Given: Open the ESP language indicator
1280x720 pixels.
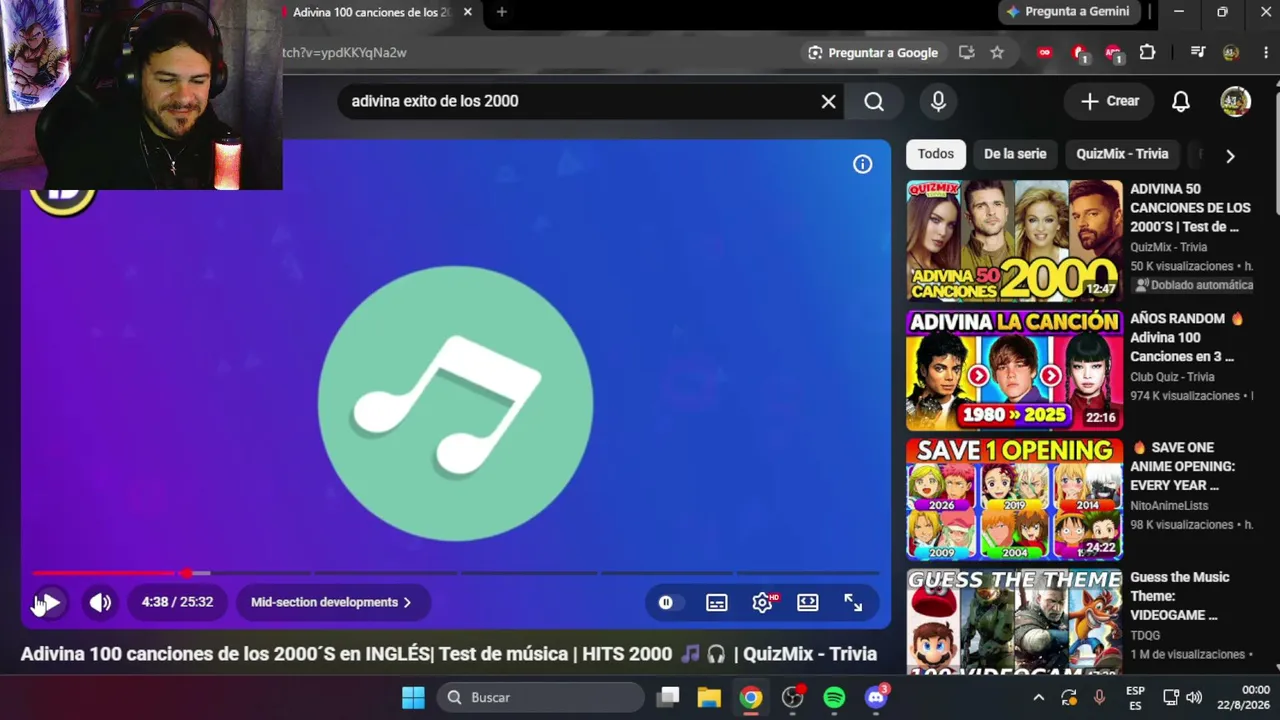Looking at the screenshot, I should tap(1135, 697).
